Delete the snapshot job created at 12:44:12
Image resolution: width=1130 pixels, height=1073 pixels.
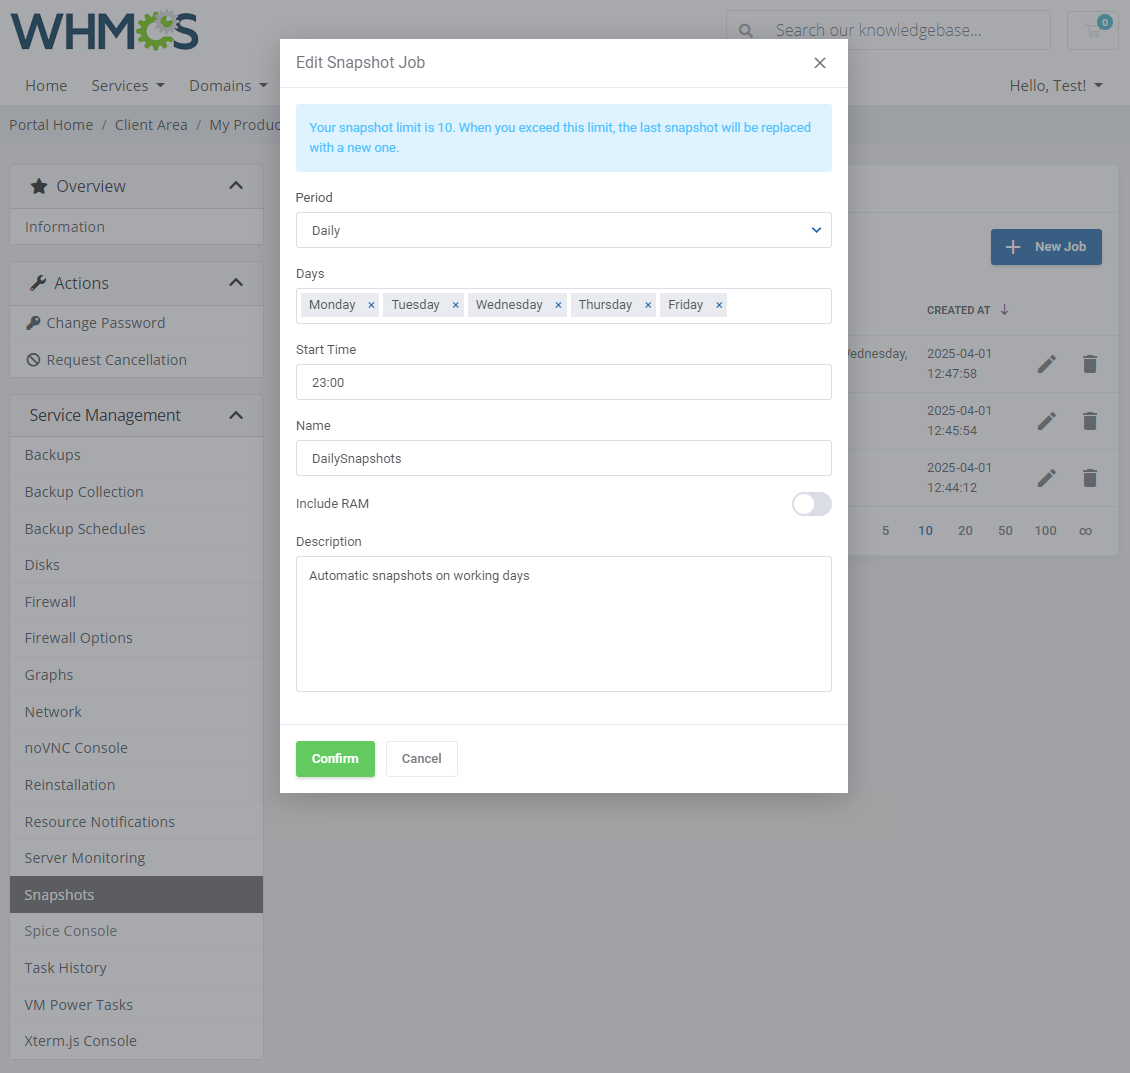point(1089,478)
